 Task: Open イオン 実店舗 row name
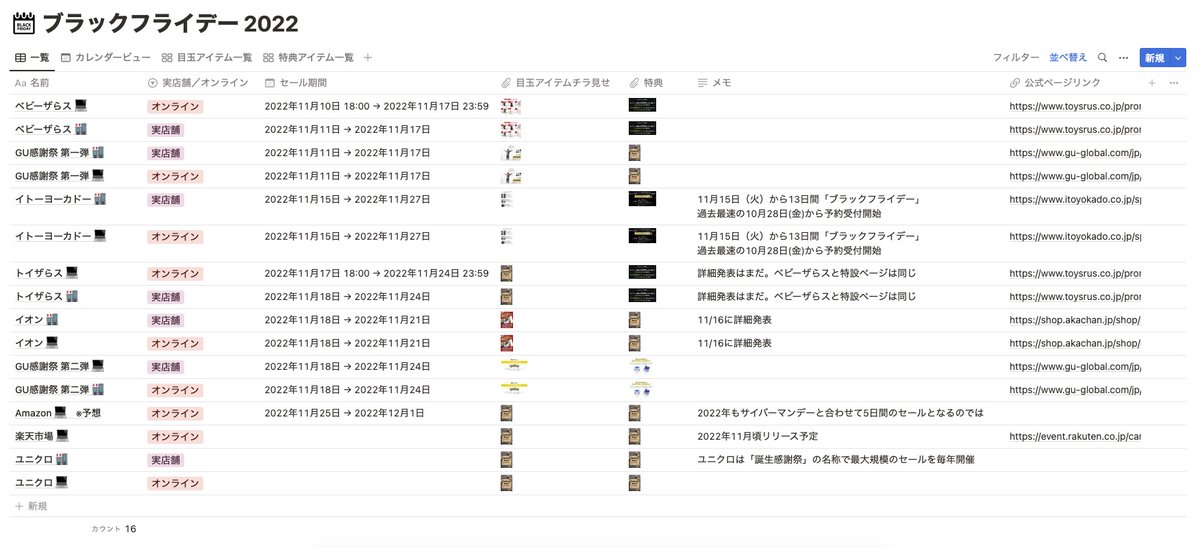click(x=36, y=319)
